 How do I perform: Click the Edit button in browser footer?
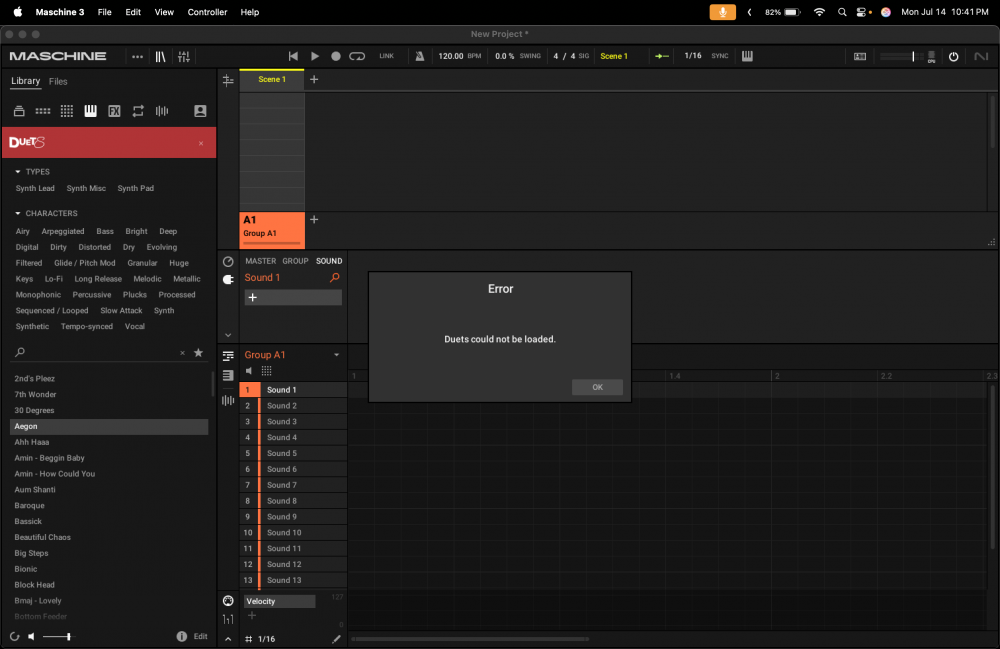coord(200,636)
